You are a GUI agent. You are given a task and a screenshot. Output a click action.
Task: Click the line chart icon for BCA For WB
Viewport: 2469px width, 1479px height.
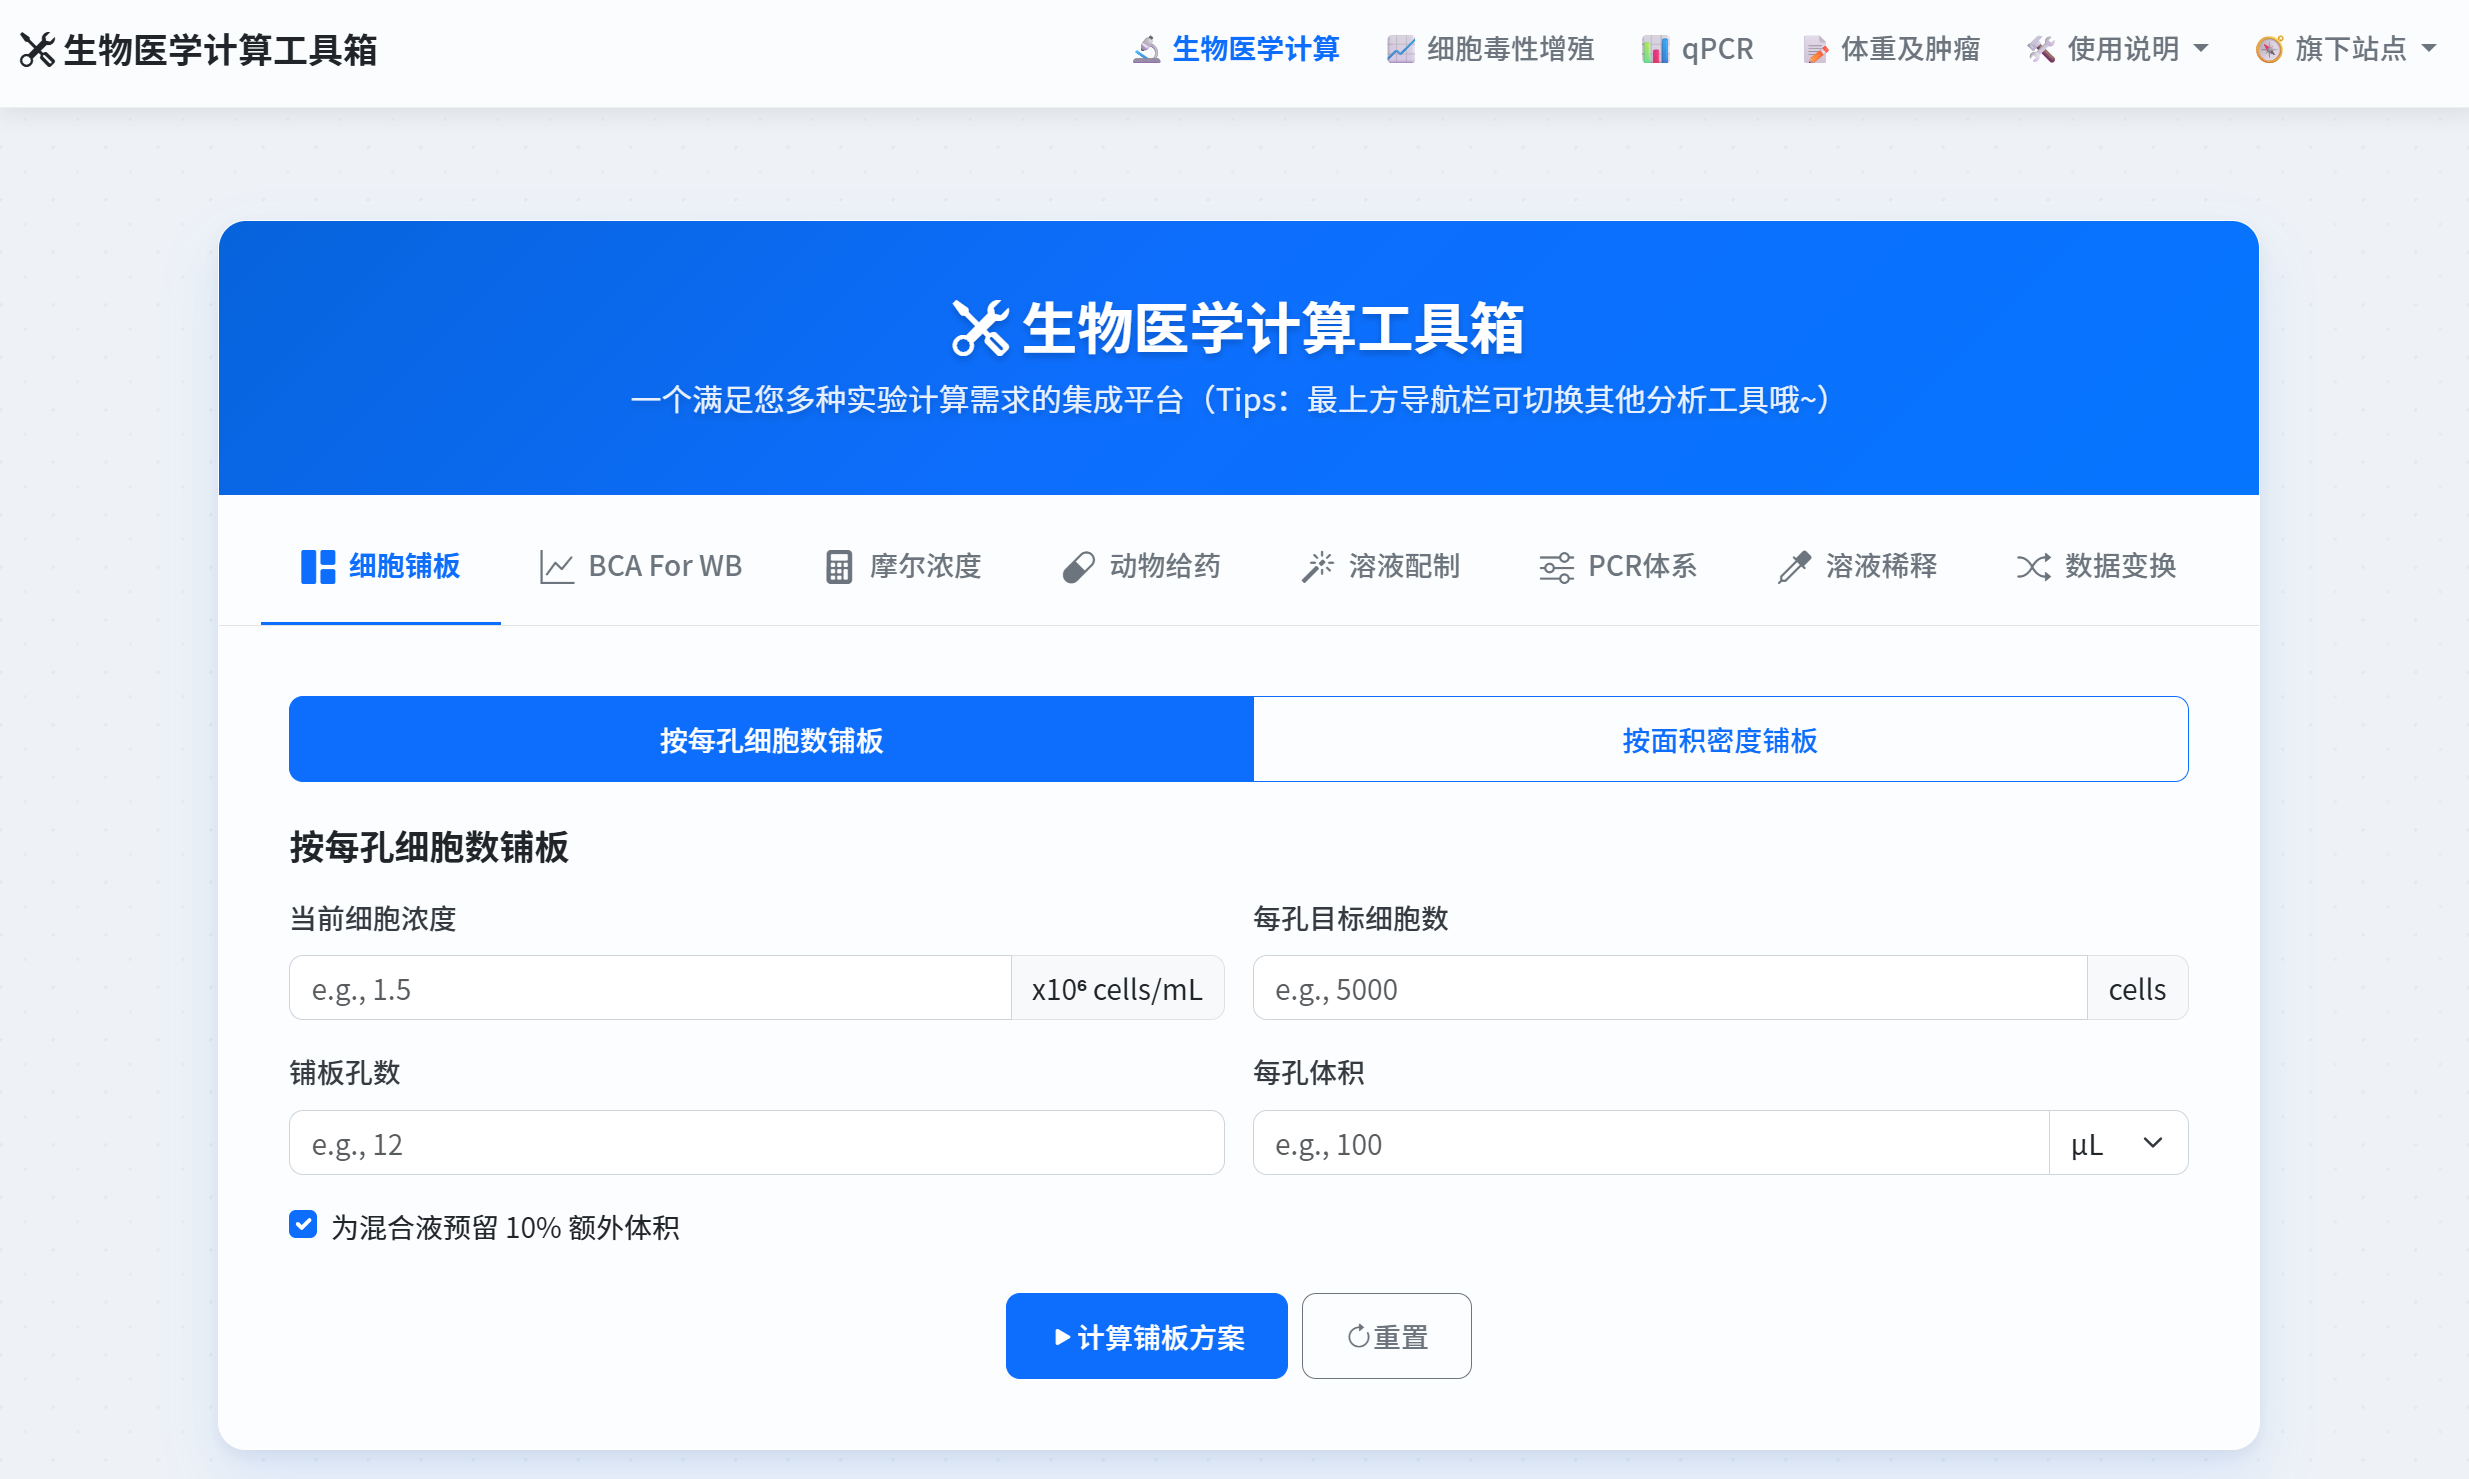556,567
